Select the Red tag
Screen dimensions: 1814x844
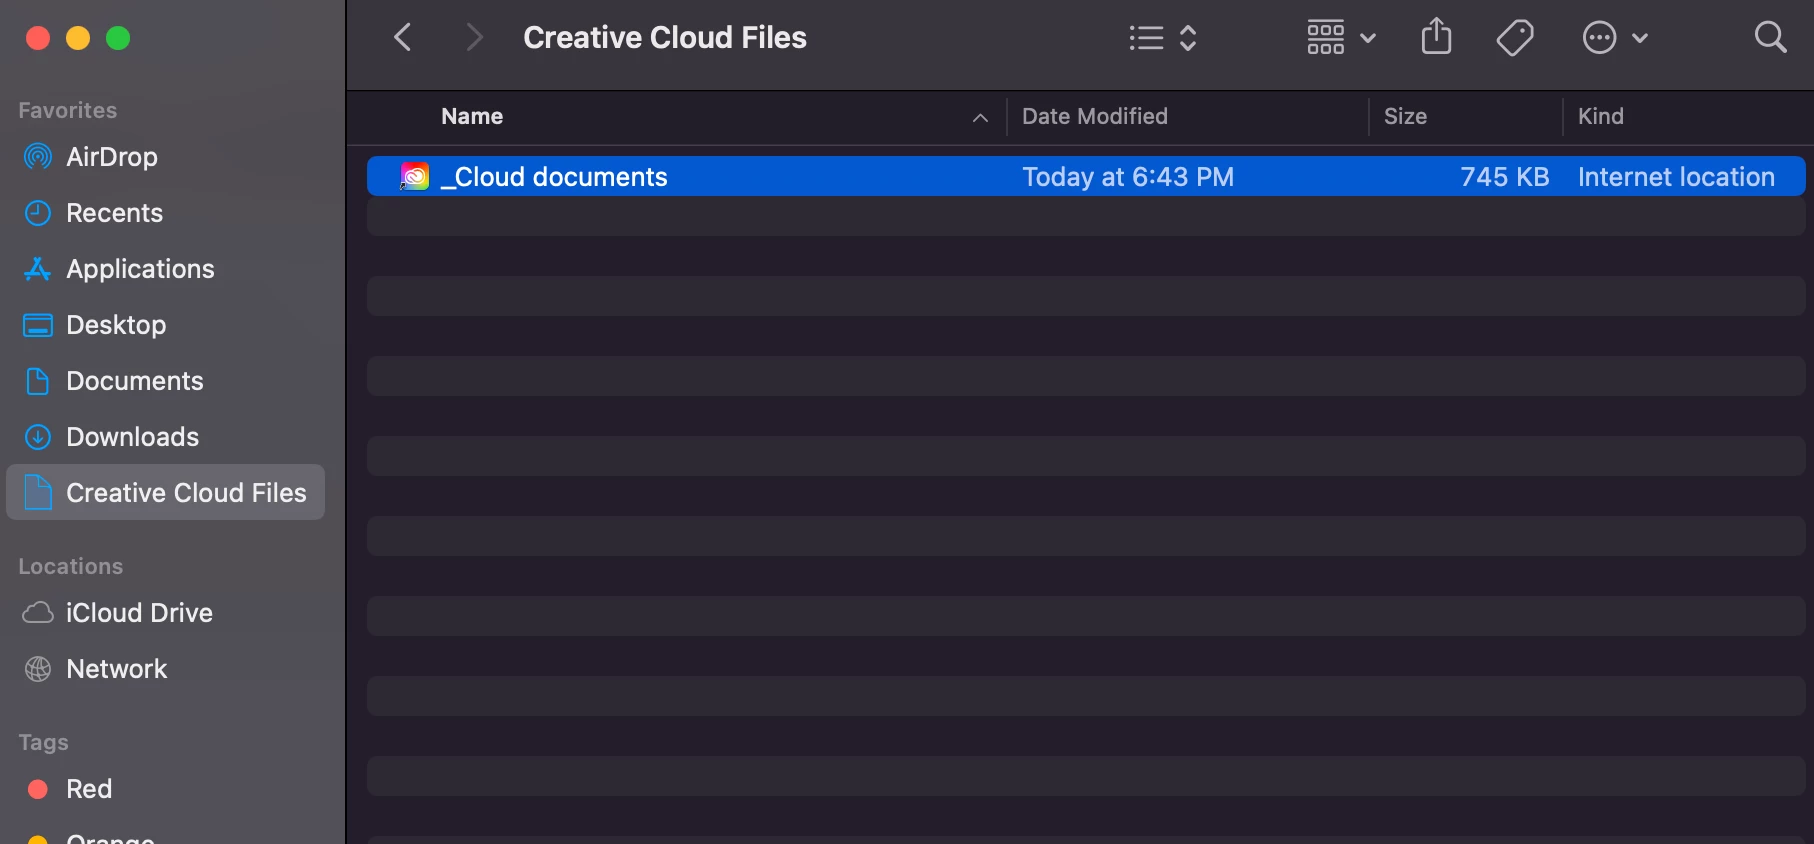[x=165, y=789]
